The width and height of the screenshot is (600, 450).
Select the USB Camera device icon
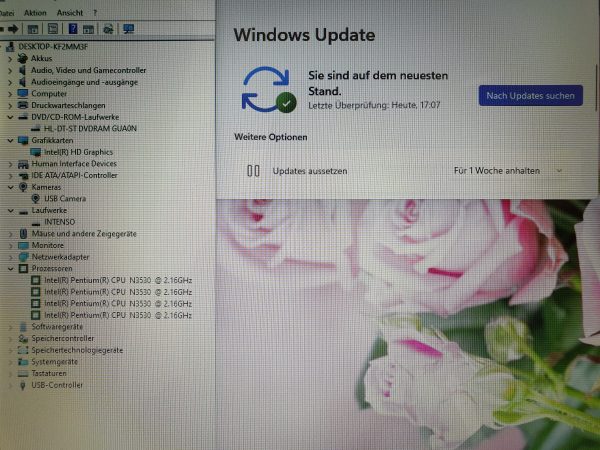click(35, 199)
